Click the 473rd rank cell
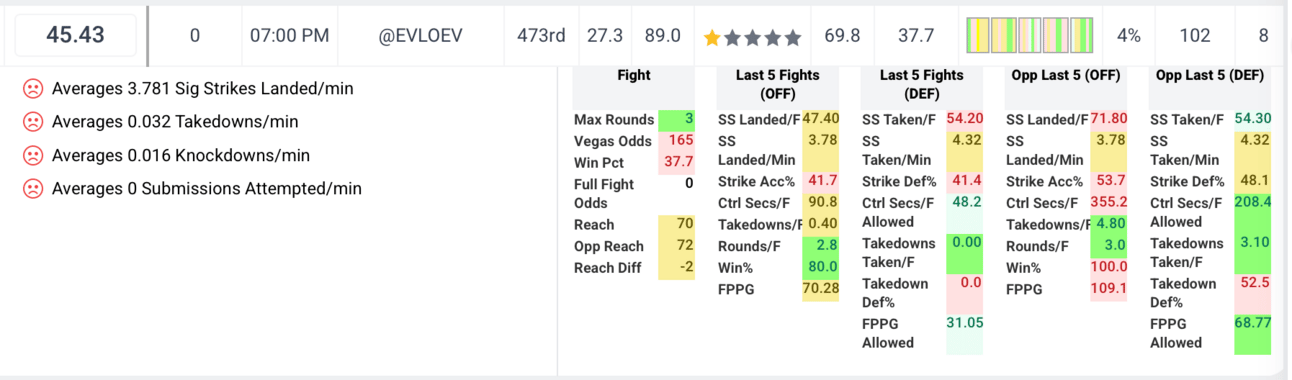The height and width of the screenshot is (380, 1292). [x=541, y=36]
